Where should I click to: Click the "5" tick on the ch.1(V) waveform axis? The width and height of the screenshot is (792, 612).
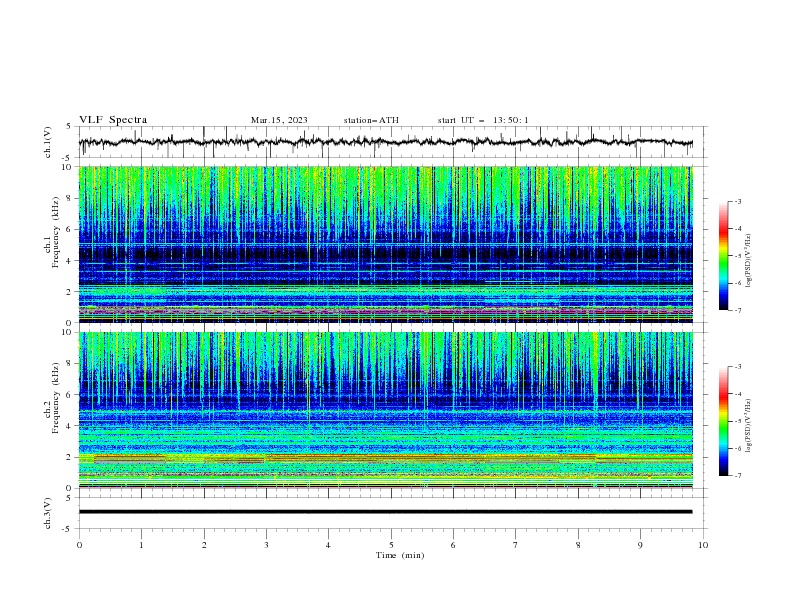pos(70,126)
